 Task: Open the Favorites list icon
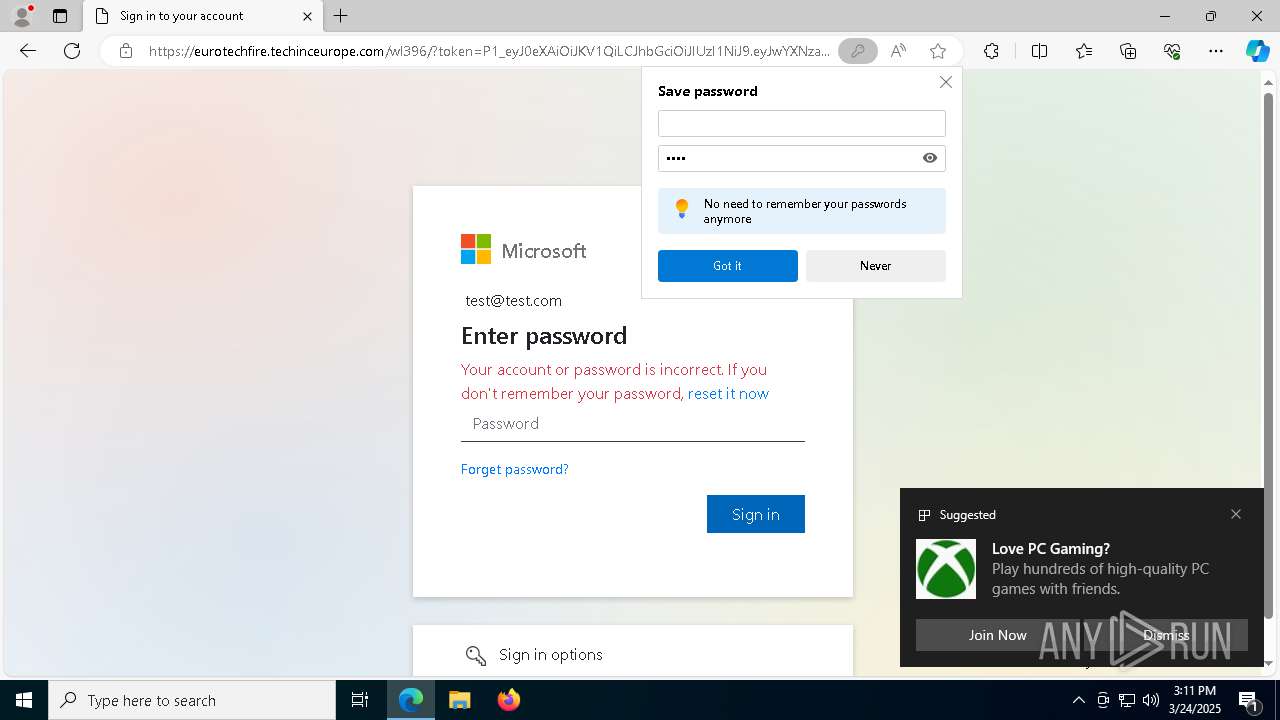pos(1084,51)
